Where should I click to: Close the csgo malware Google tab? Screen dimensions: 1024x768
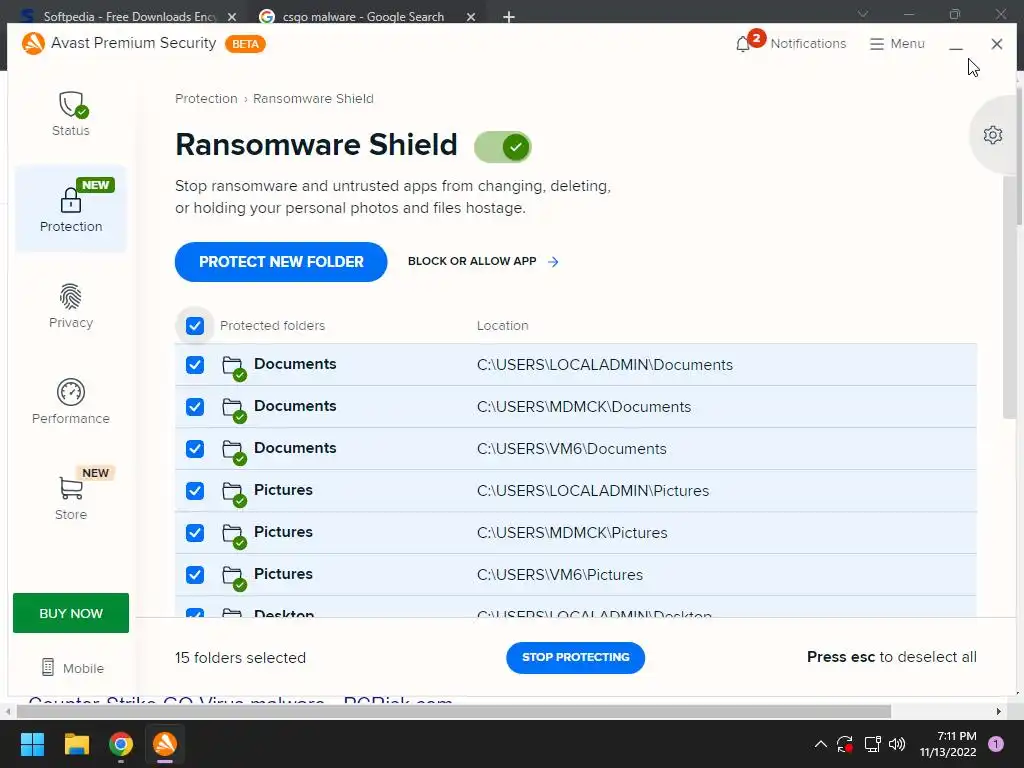471,17
